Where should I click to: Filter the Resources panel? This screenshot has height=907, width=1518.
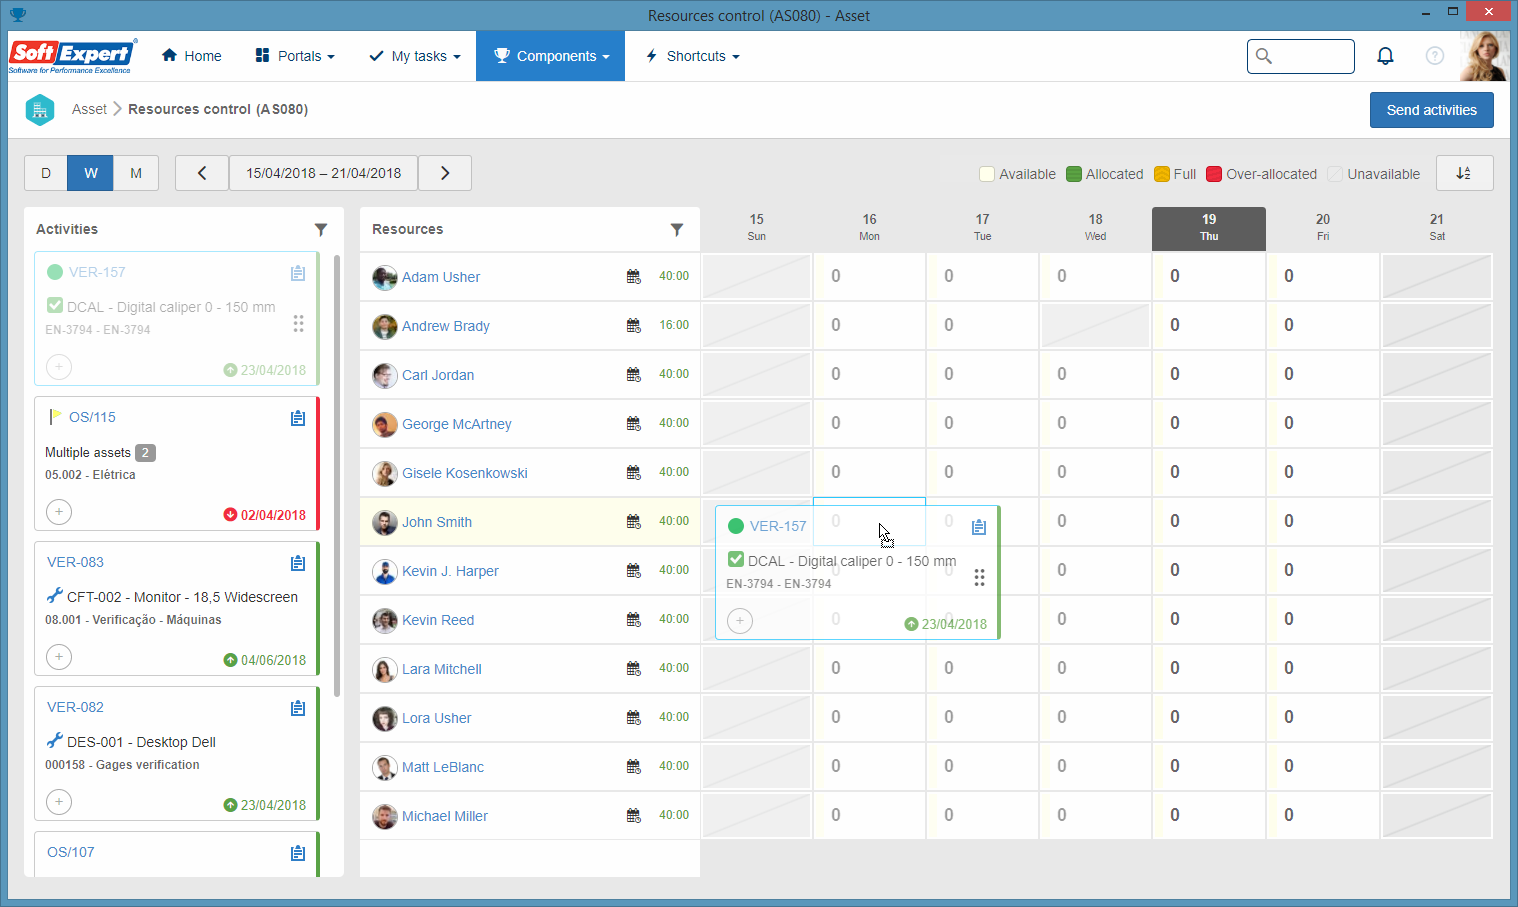click(677, 230)
